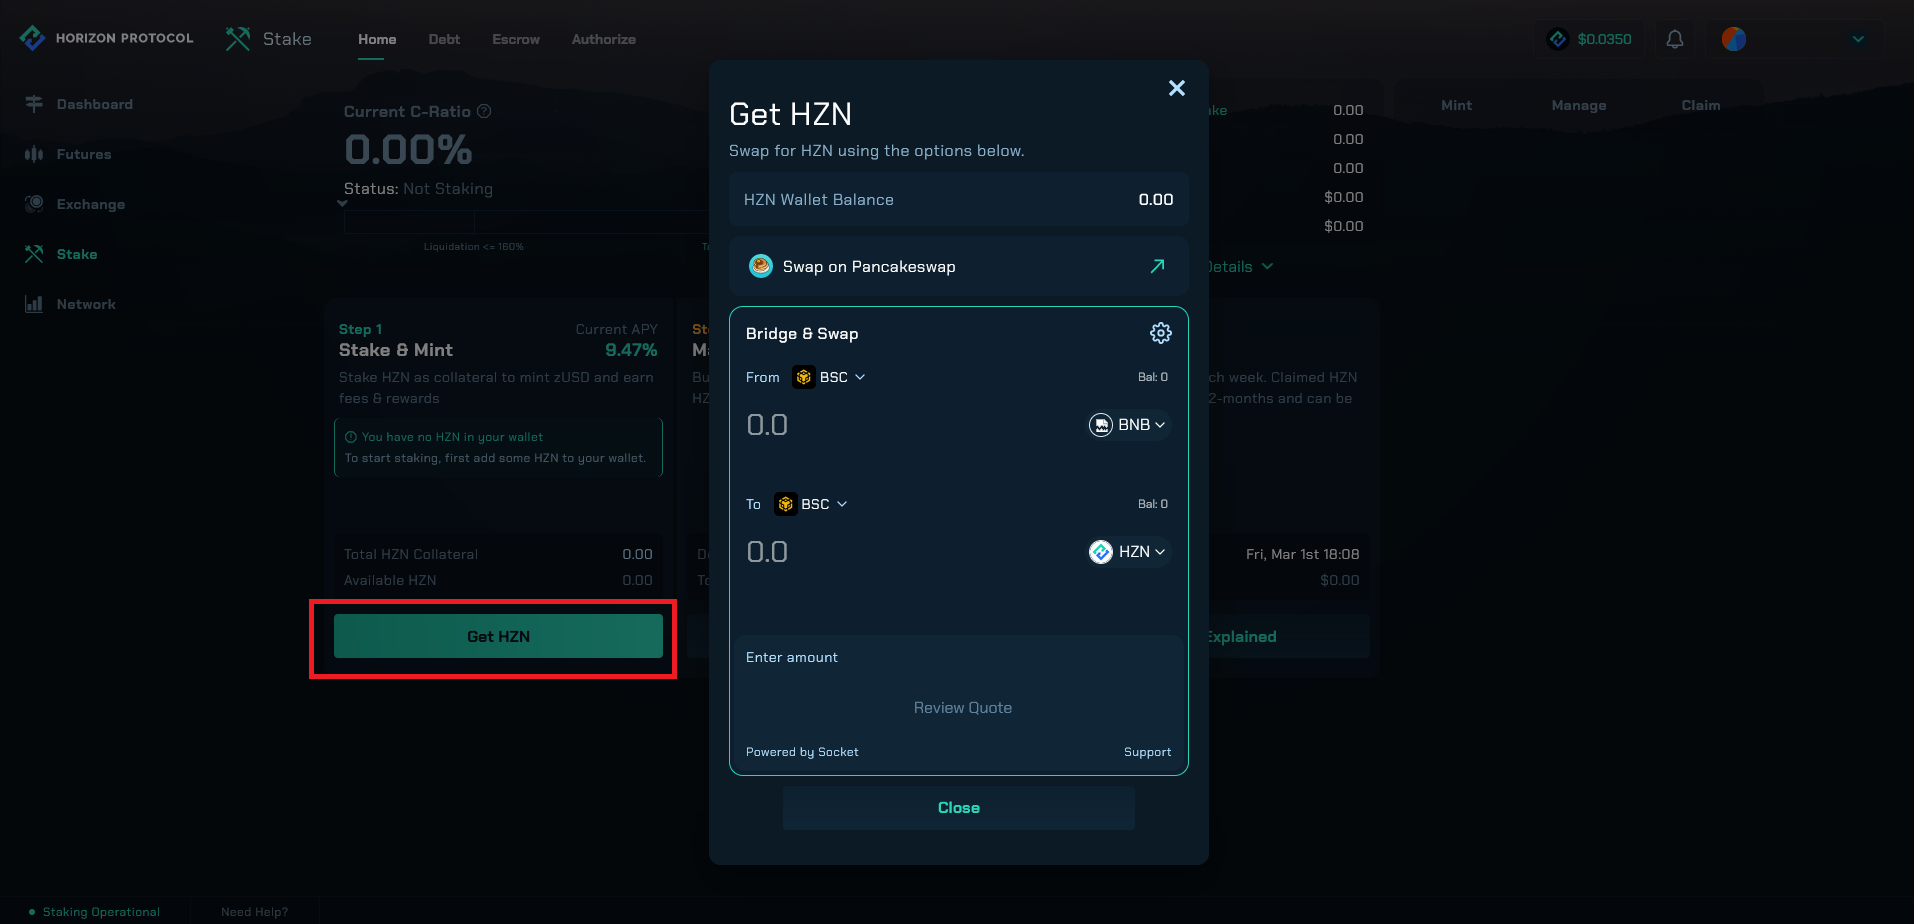This screenshot has height=924, width=1914.
Task: Click the Pancakeswap logo icon
Action: point(761,266)
